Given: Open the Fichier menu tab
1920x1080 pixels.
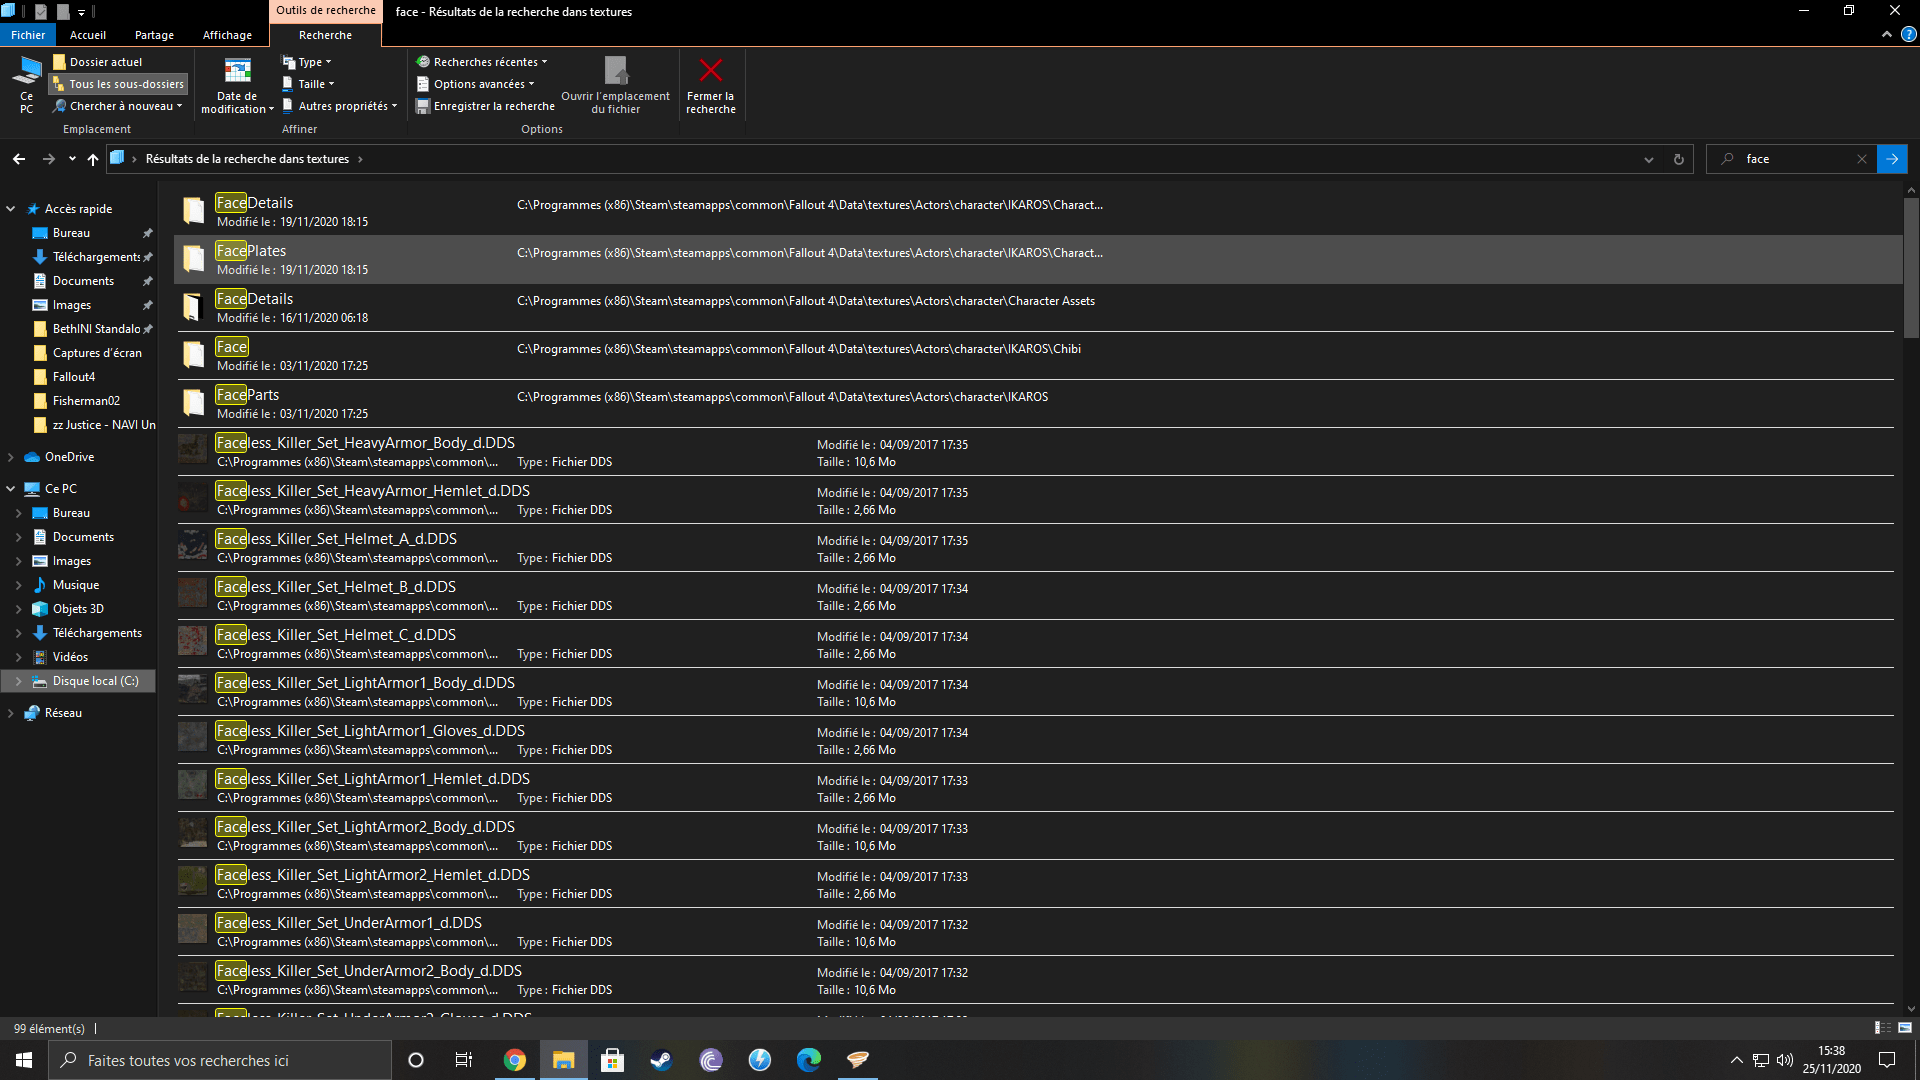Looking at the screenshot, I should pos(28,35).
